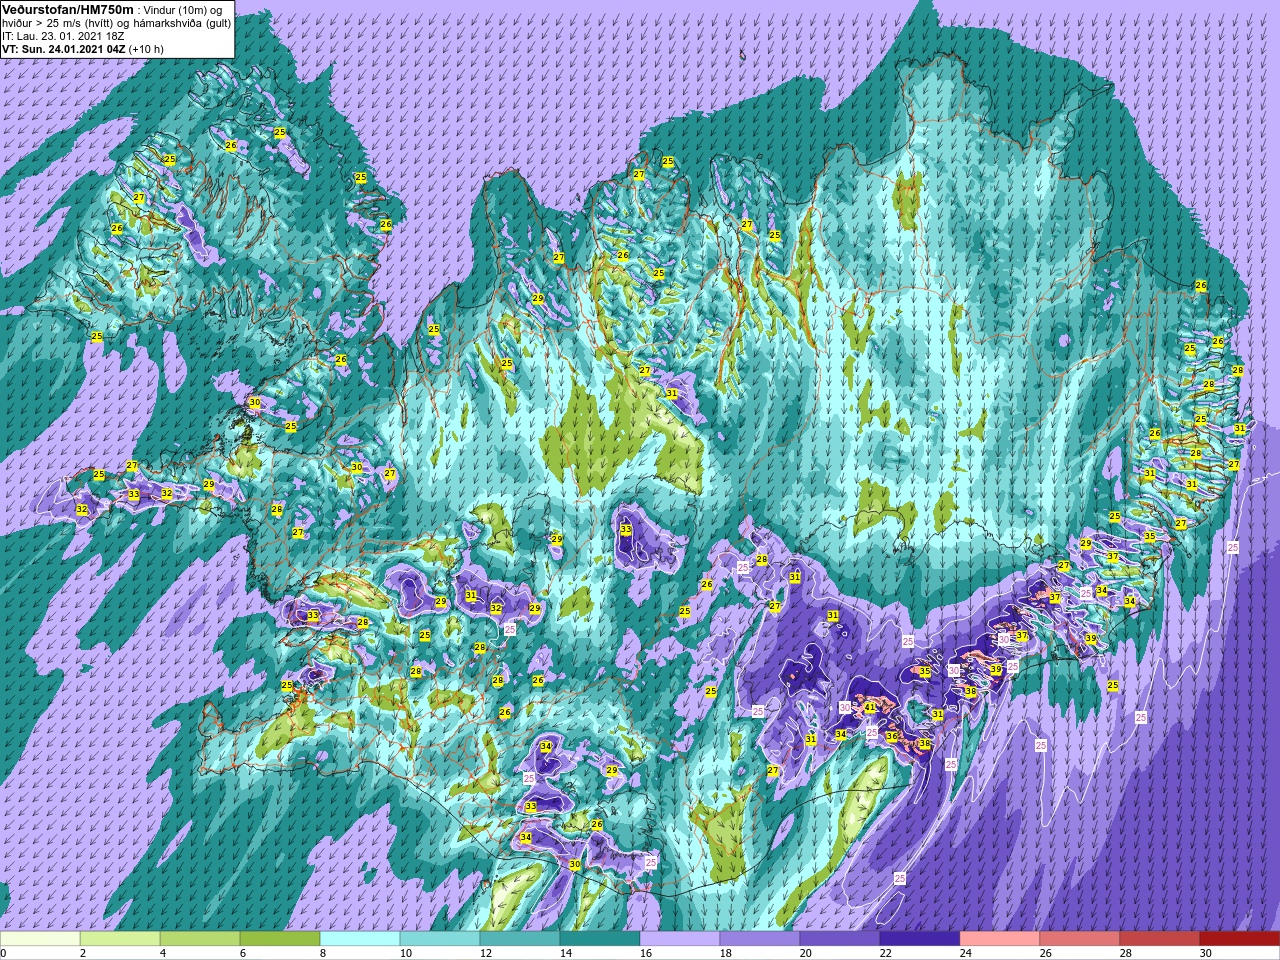1280x960 pixels.
Task: Click the 24–26 m/s pink legend swatch
Action: click(x=1000, y=939)
